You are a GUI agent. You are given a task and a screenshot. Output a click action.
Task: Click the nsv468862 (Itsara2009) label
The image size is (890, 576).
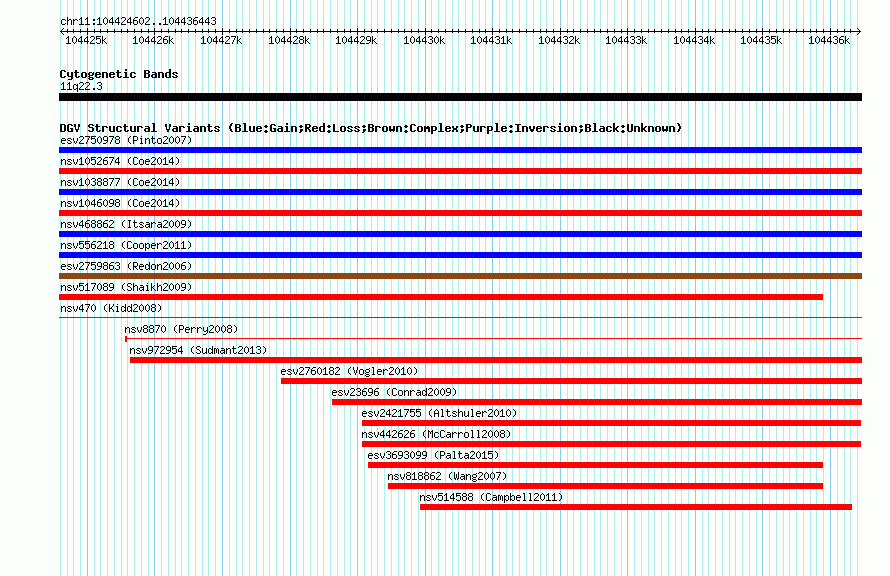126,224
